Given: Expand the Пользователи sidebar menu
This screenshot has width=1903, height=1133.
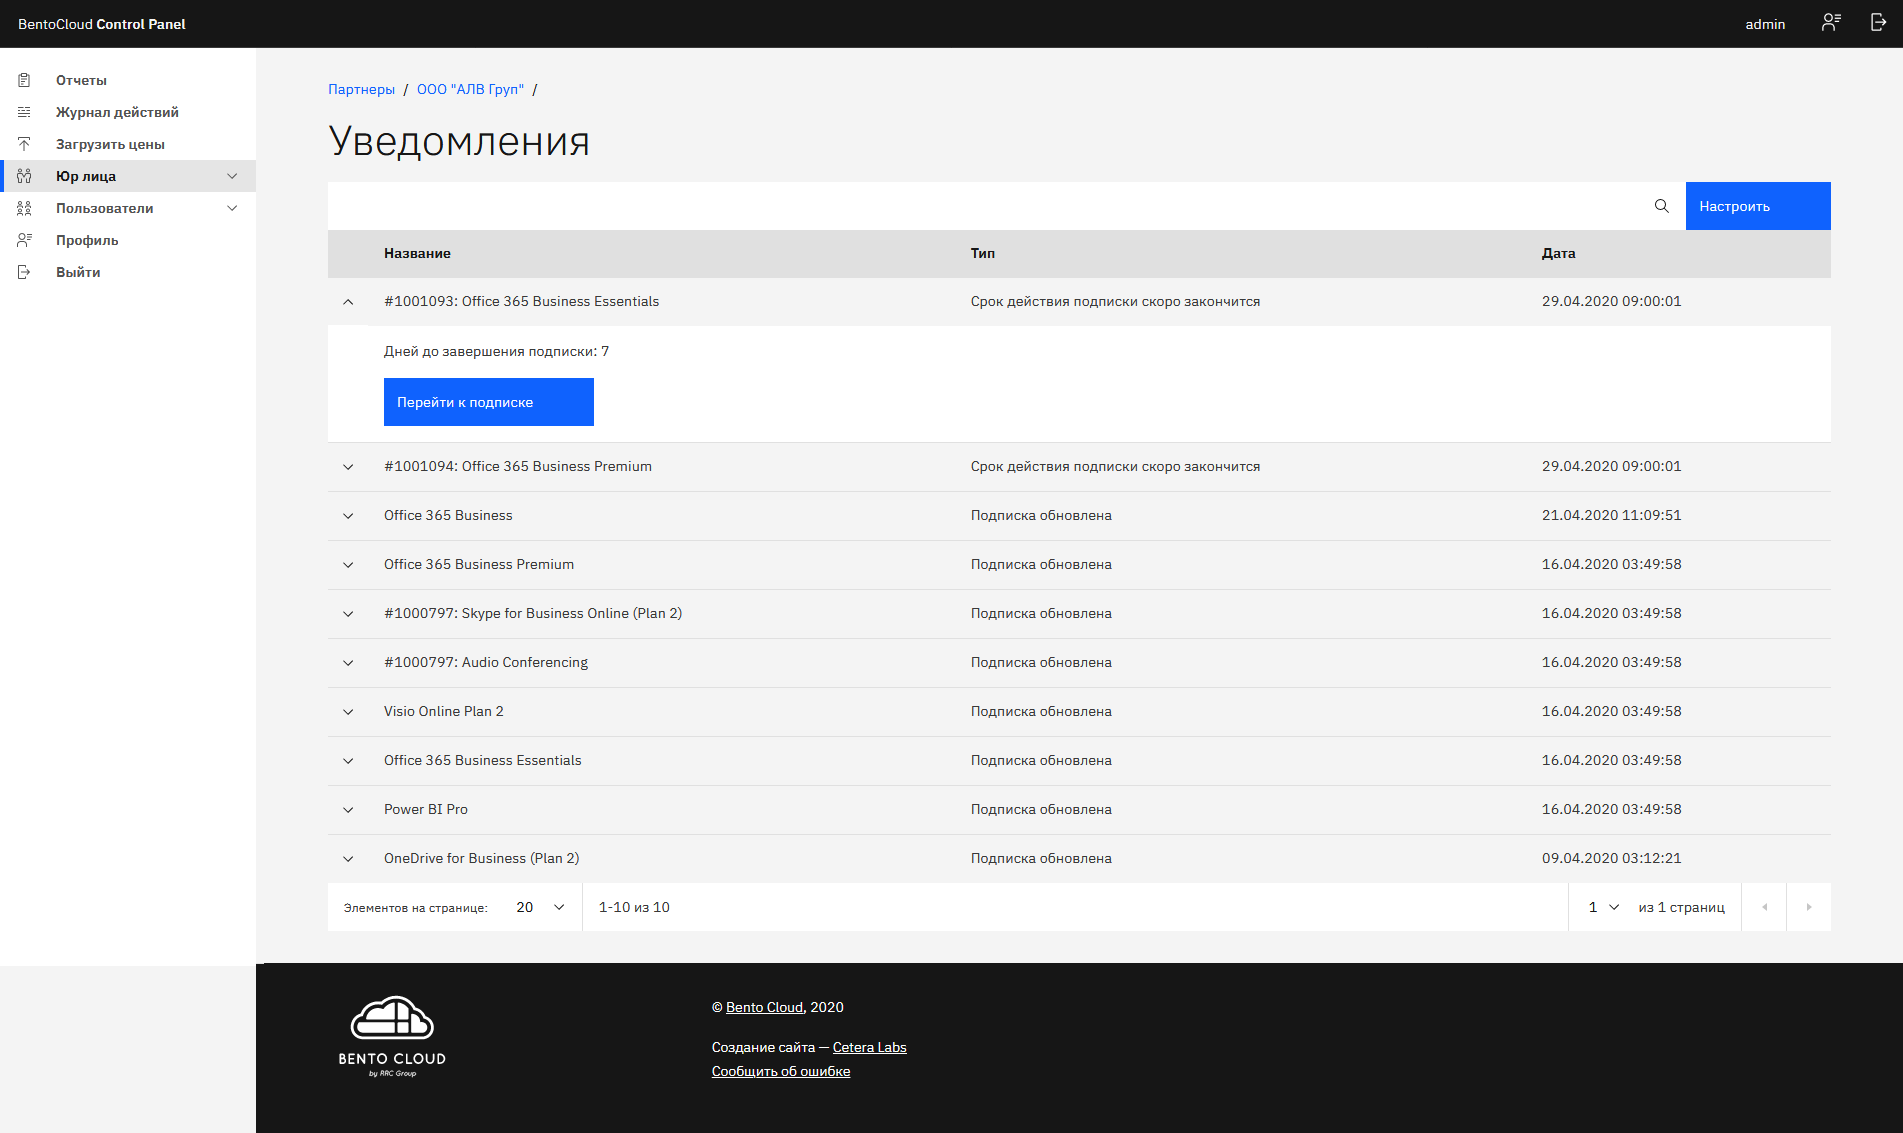Looking at the screenshot, I should pos(232,208).
